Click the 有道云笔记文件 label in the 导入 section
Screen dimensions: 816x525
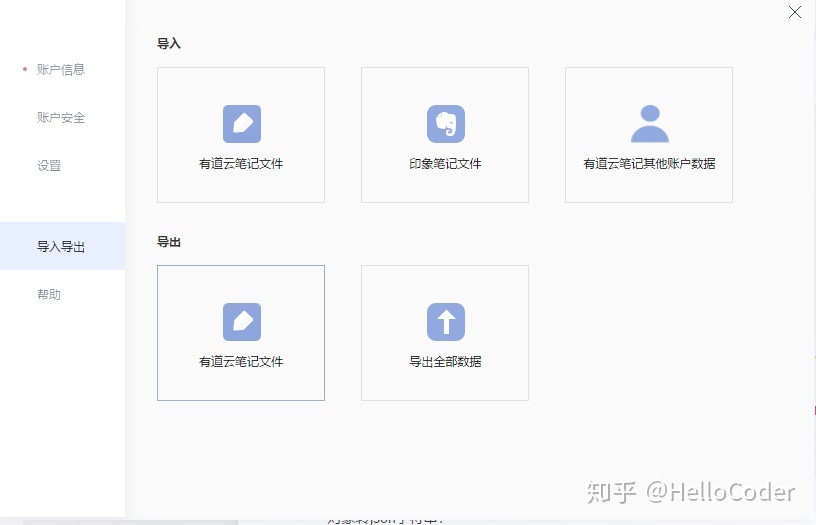(241, 164)
